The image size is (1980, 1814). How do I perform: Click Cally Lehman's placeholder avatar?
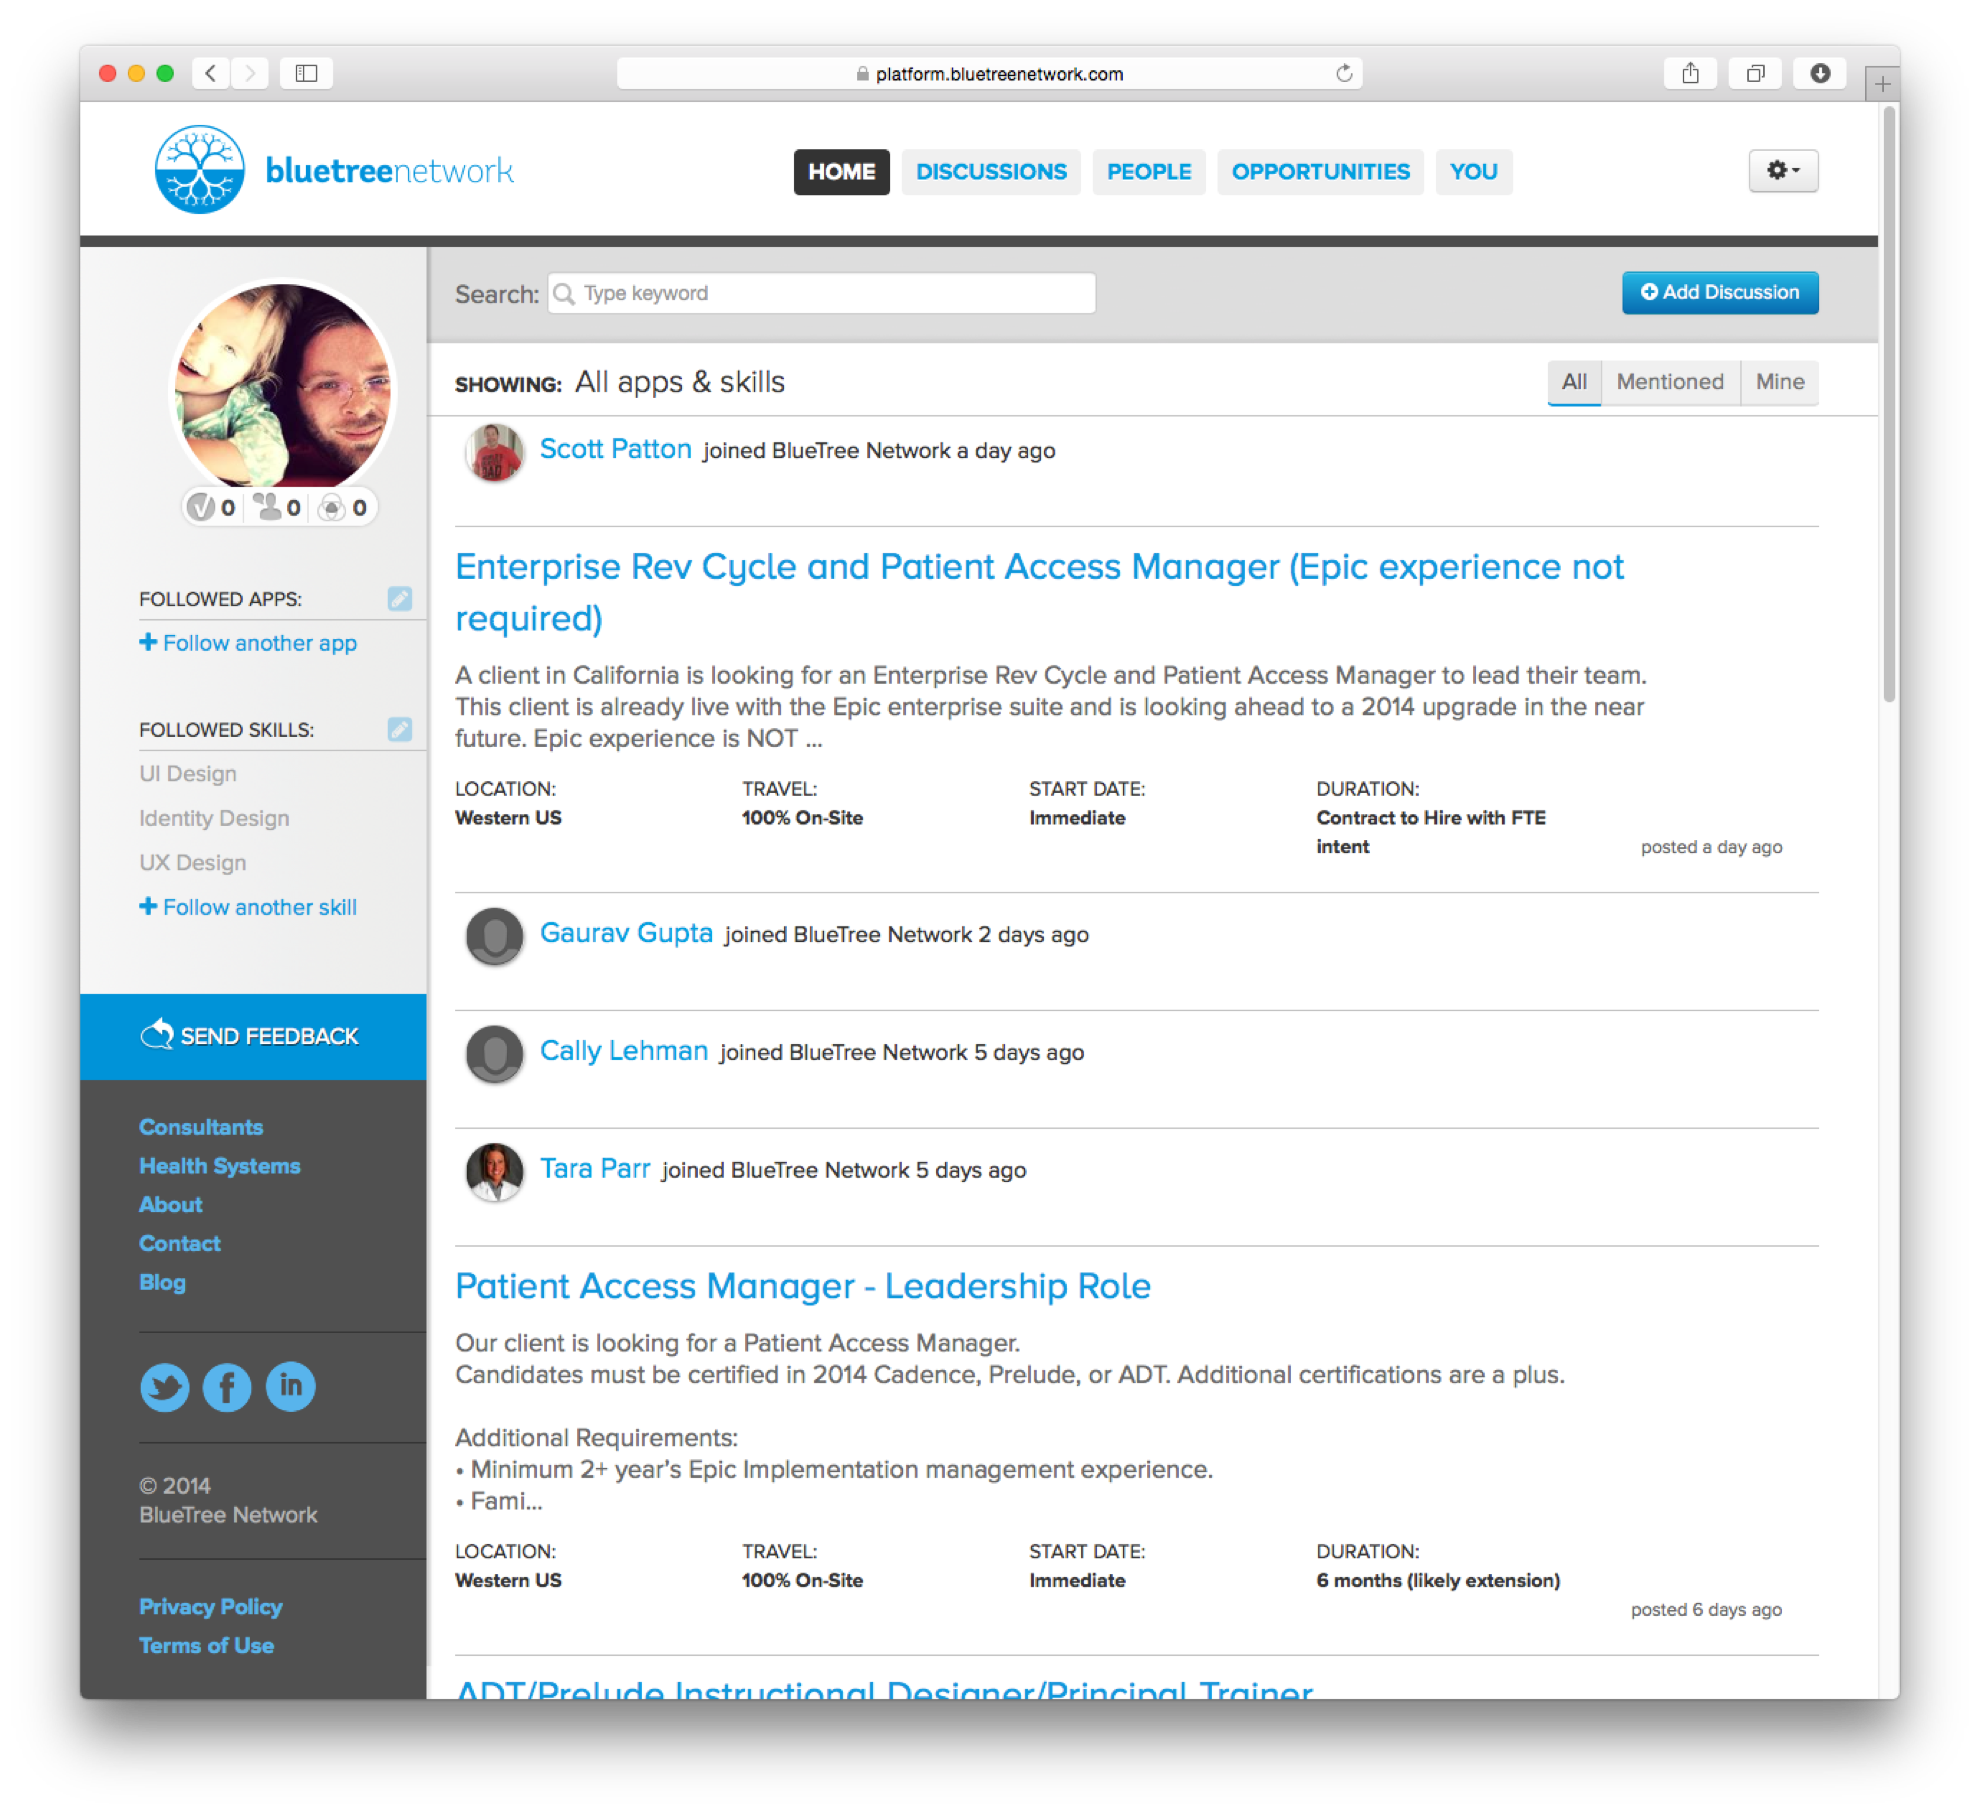coord(494,1054)
